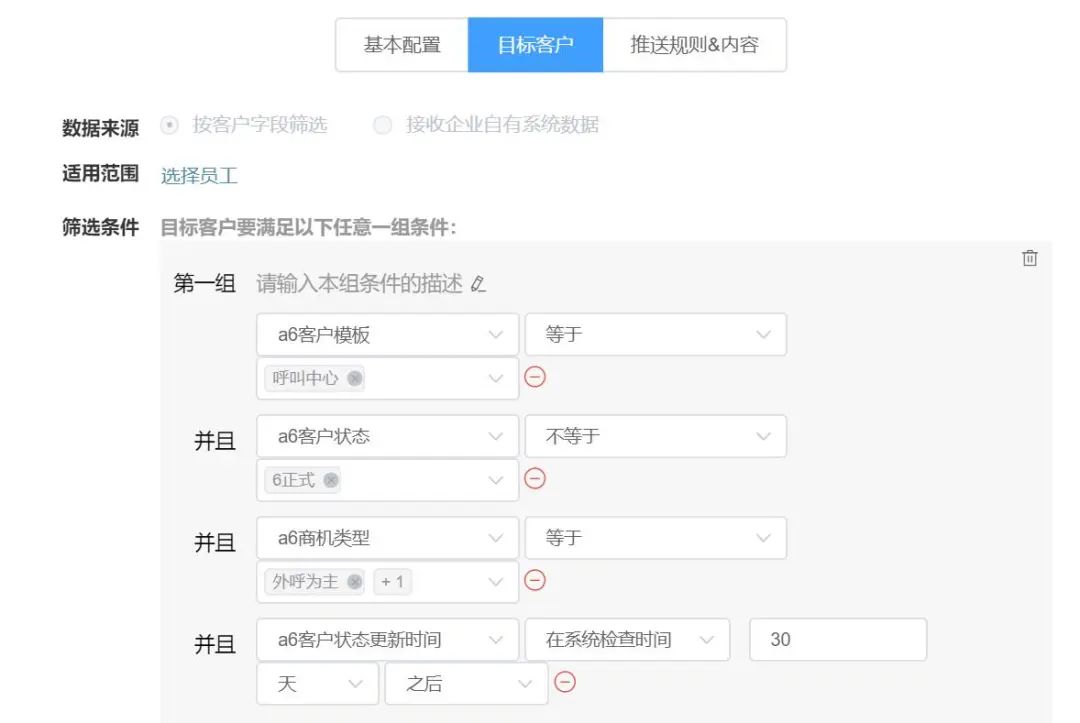Delete the first condition group via trash icon
The width and height of the screenshot is (1080, 723).
click(x=1029, y=258)
